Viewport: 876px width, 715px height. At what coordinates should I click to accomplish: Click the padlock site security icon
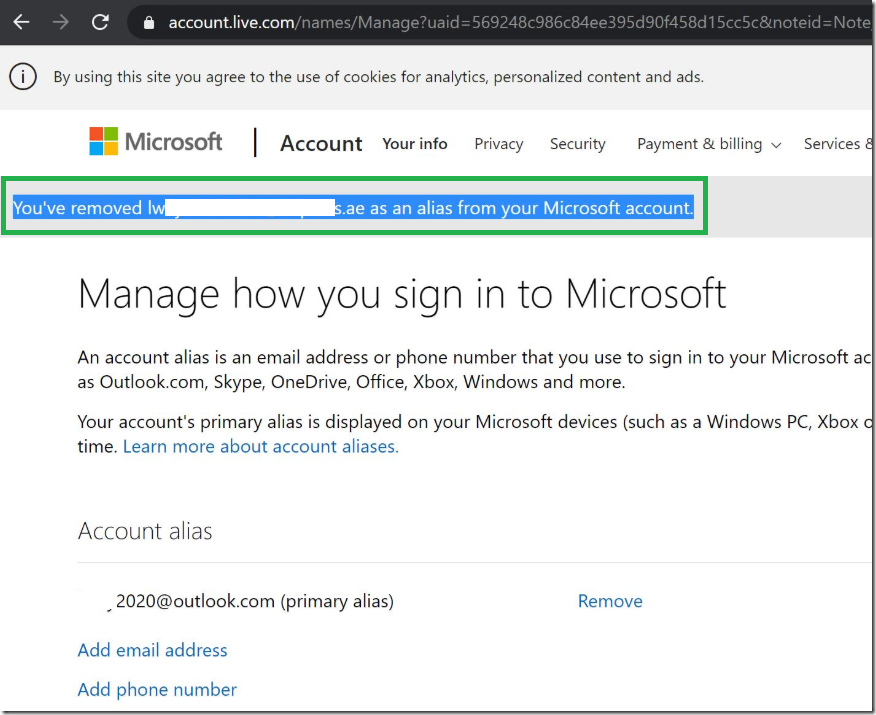point(149,22)
